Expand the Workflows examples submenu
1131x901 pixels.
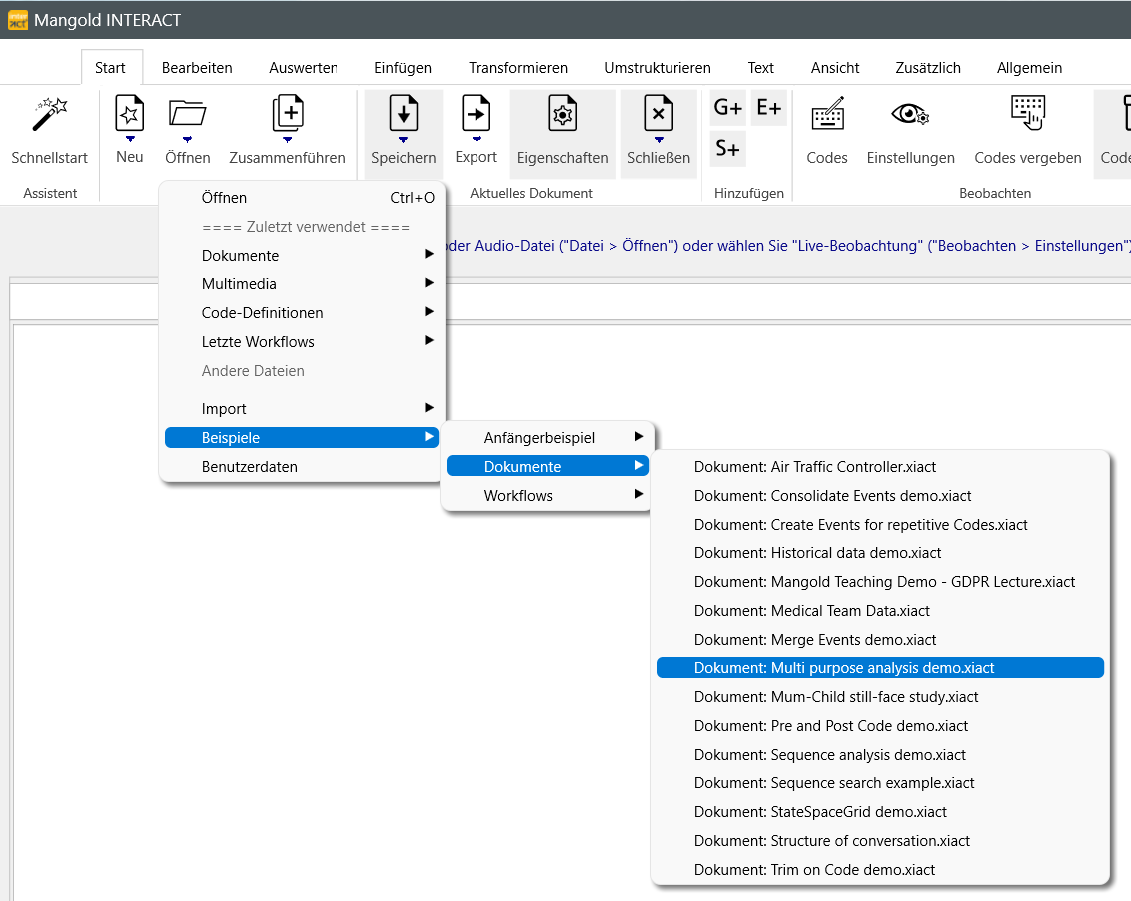point(547,495)
